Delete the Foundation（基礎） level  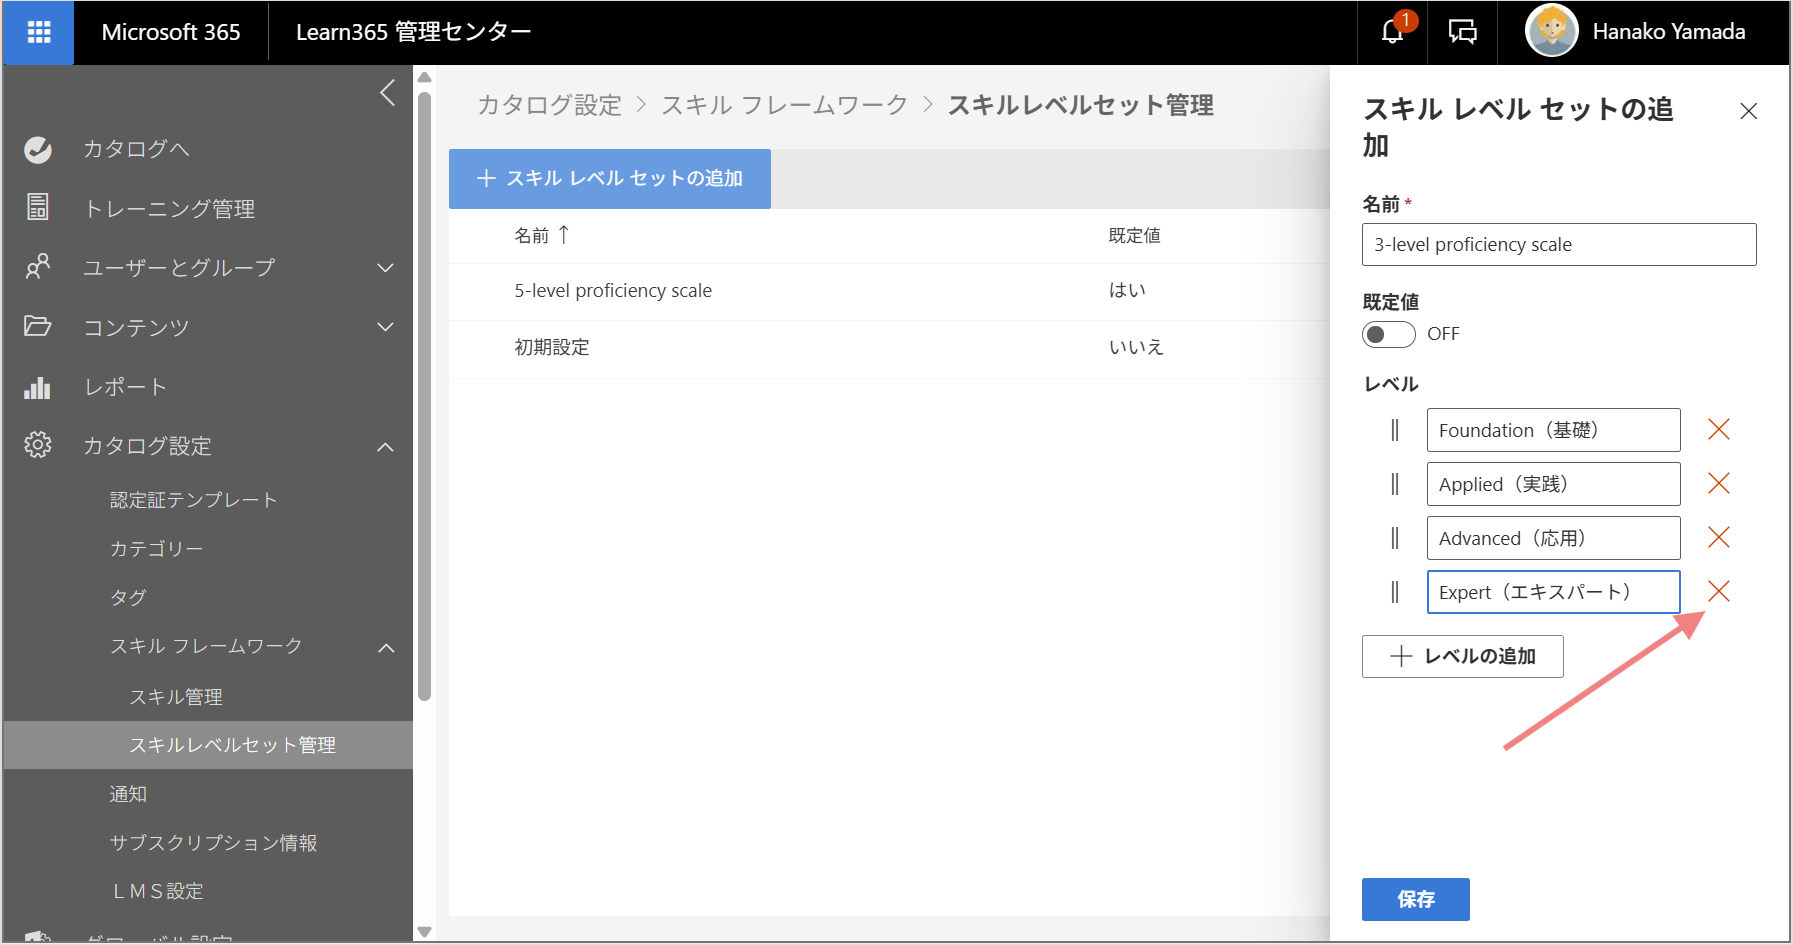point(1718,430)
